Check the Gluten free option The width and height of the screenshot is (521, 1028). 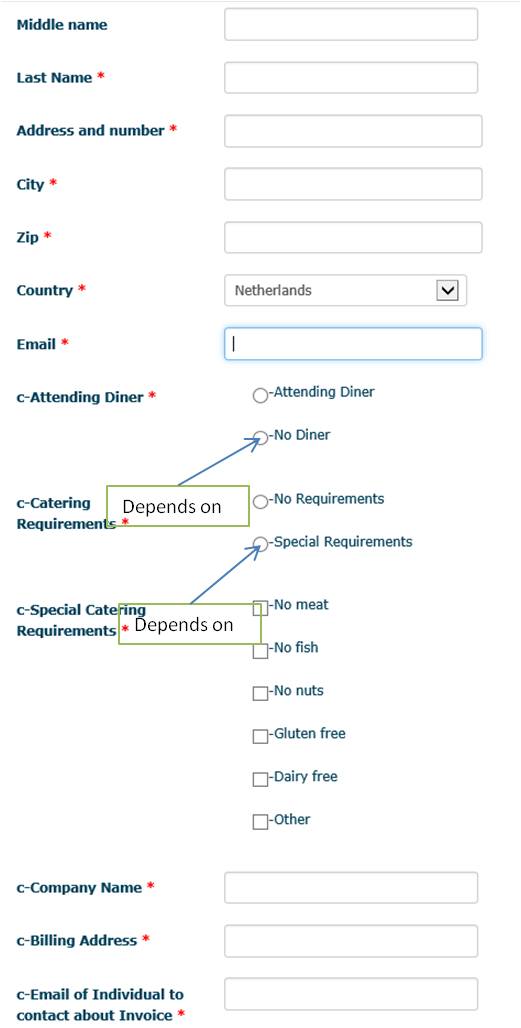260,737
